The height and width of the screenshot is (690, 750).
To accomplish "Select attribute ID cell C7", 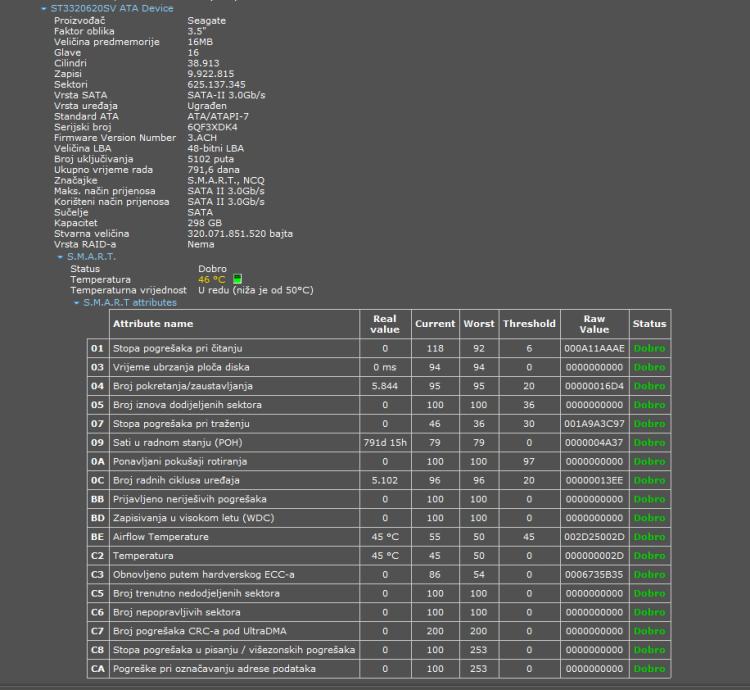I will (97, 631).
